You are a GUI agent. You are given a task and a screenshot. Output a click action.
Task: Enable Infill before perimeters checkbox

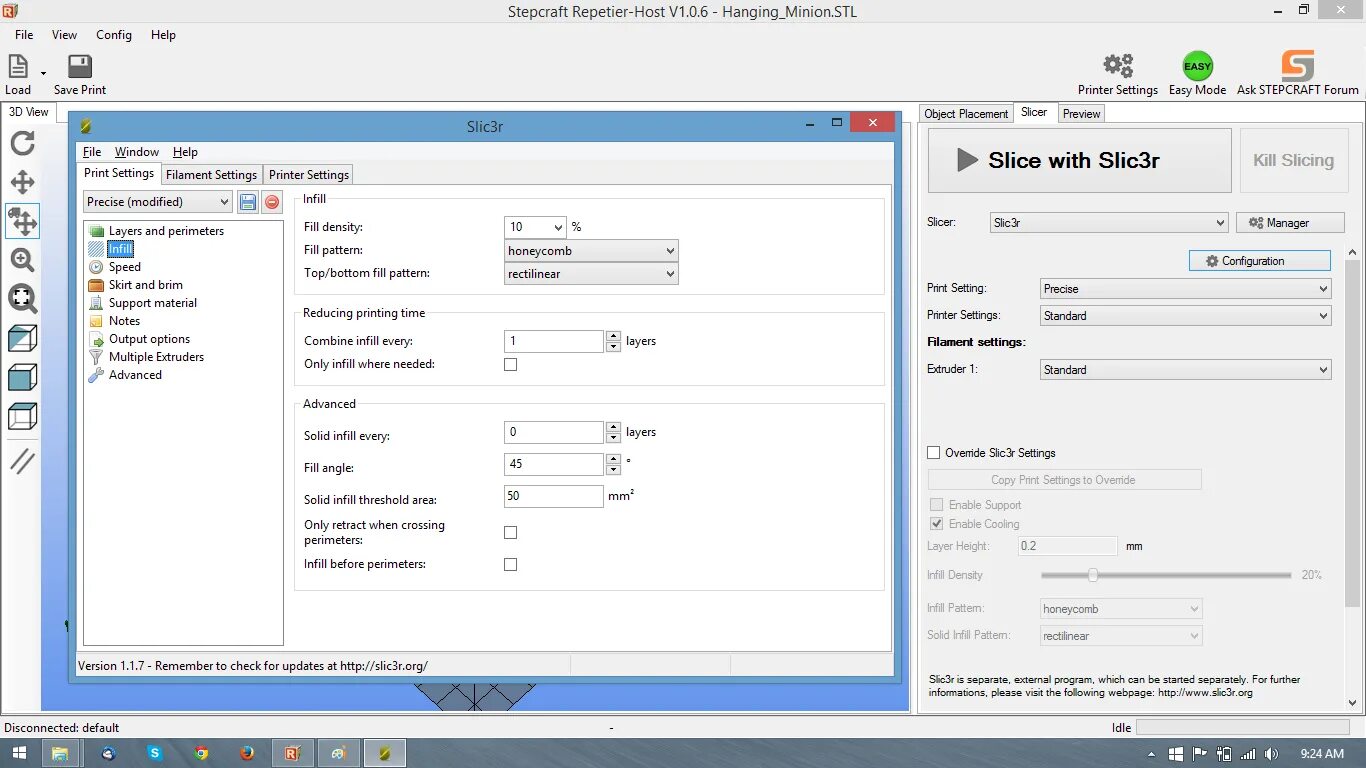[511, 565]
